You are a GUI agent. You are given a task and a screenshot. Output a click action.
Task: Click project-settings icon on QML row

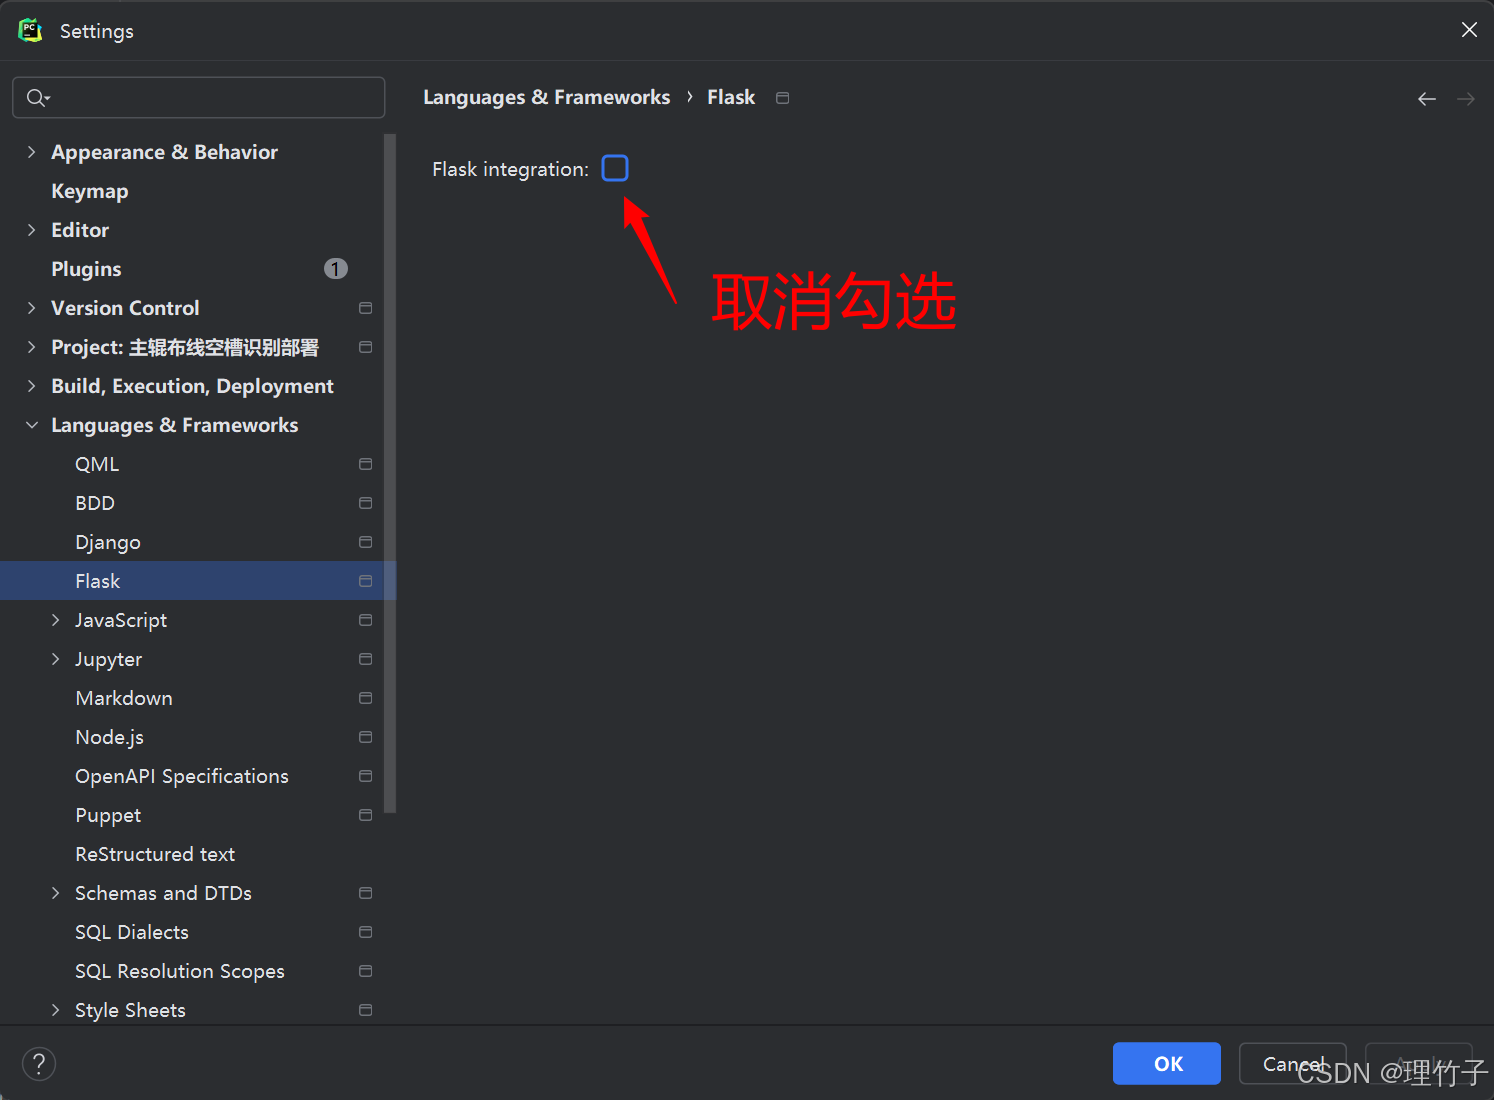coord(366,464)
